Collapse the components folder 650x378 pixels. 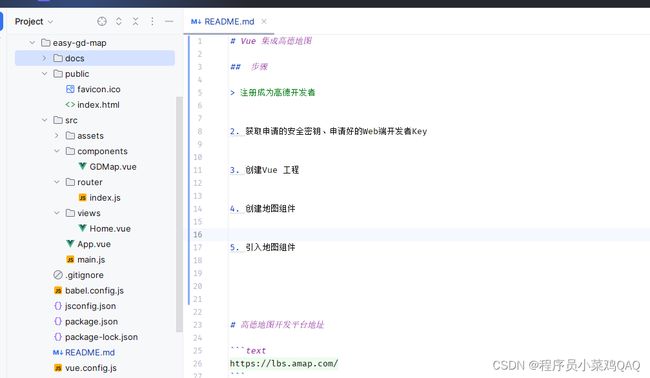(x=57, y=151)
